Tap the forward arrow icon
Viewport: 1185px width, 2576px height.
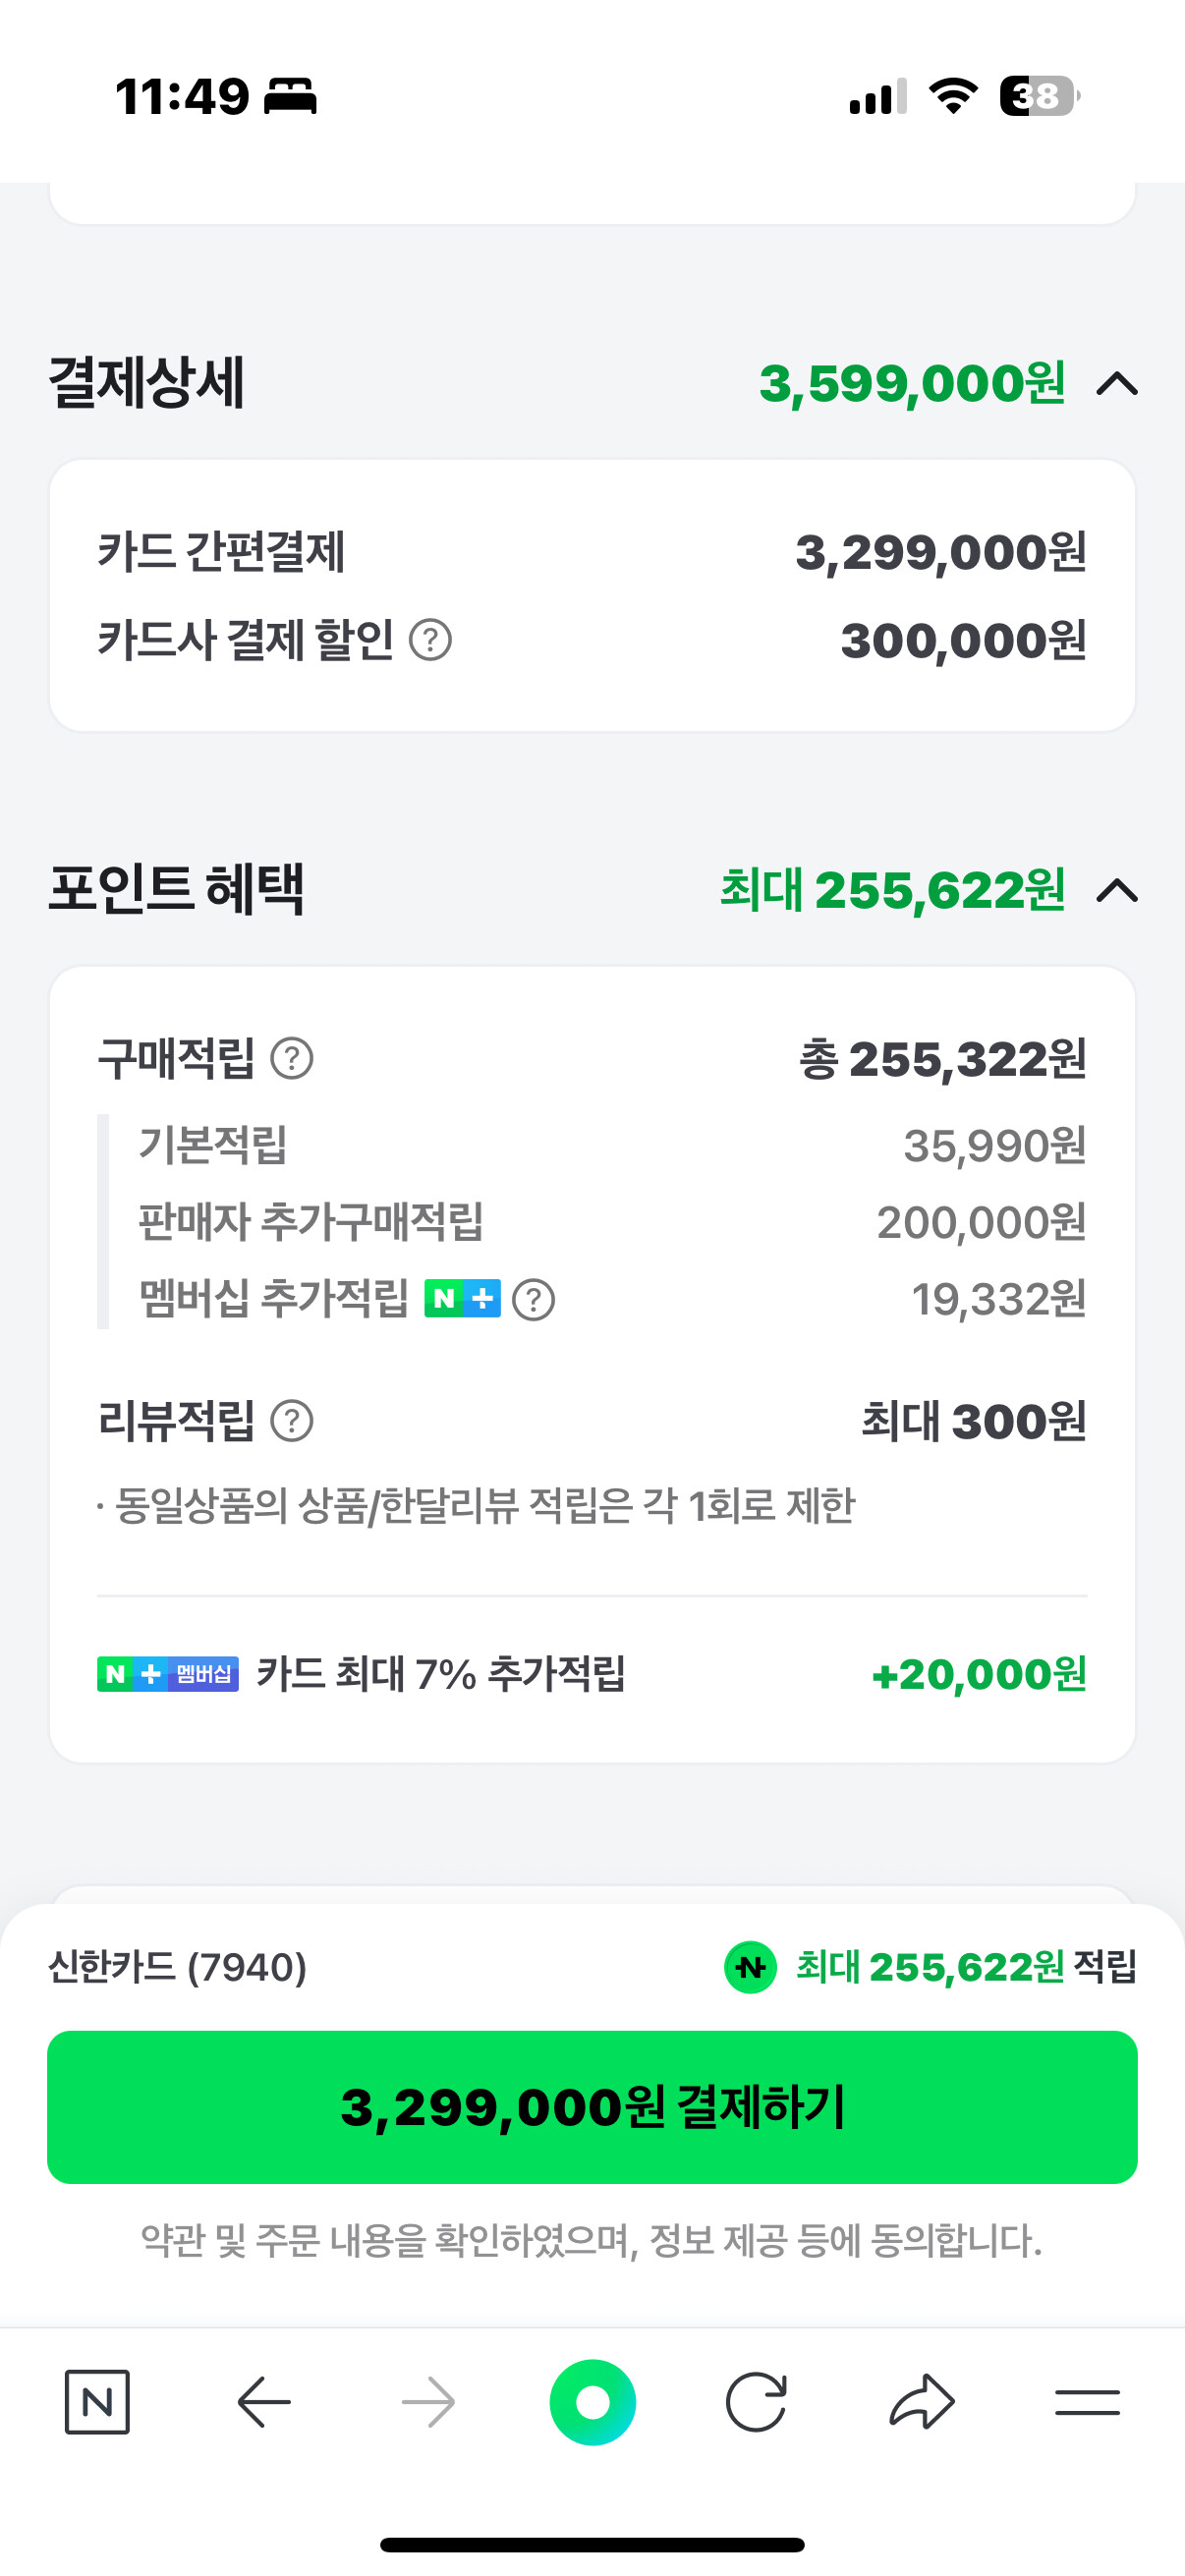429,2401
